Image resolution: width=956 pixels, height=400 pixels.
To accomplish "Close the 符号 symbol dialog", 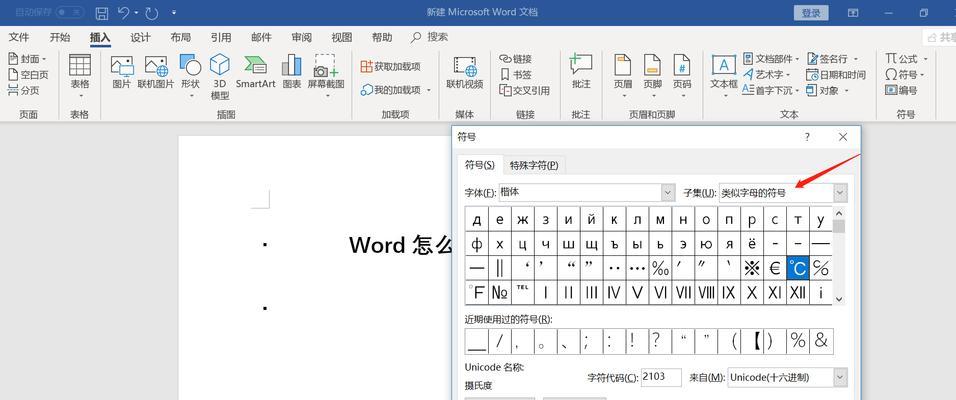I will point(843,137).
